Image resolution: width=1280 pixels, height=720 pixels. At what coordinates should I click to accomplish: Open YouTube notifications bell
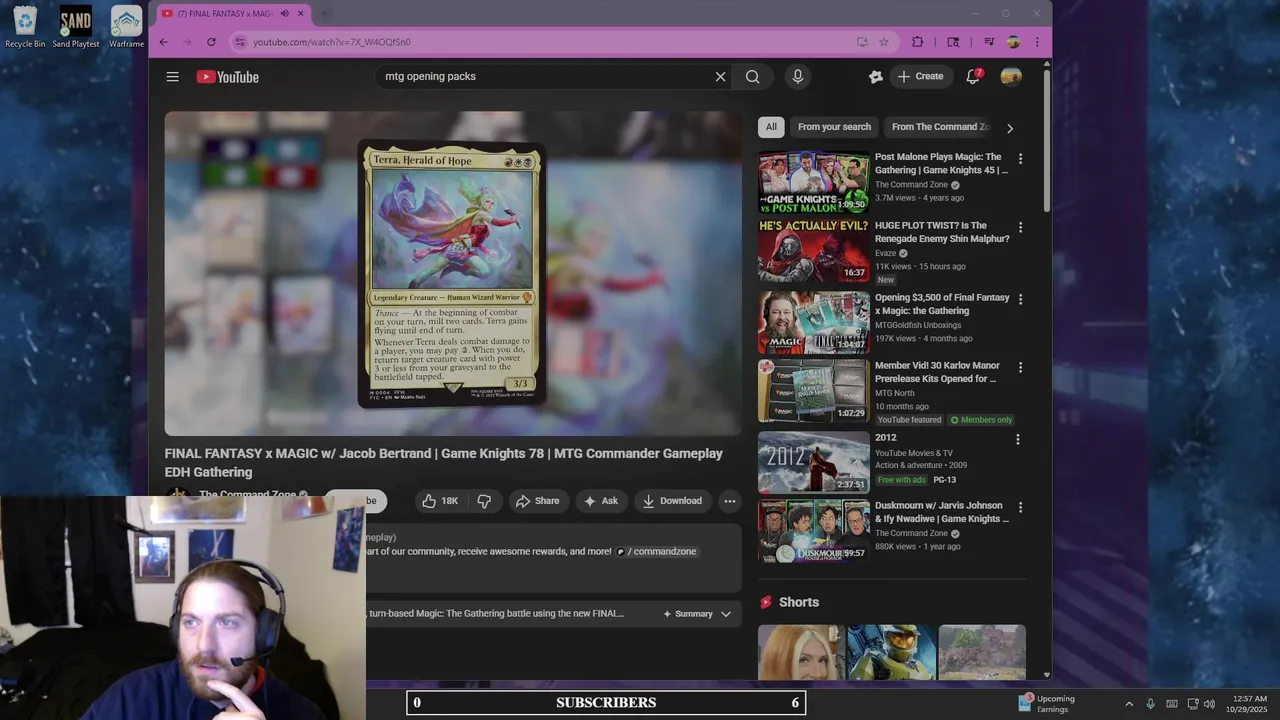click(972, 77)
